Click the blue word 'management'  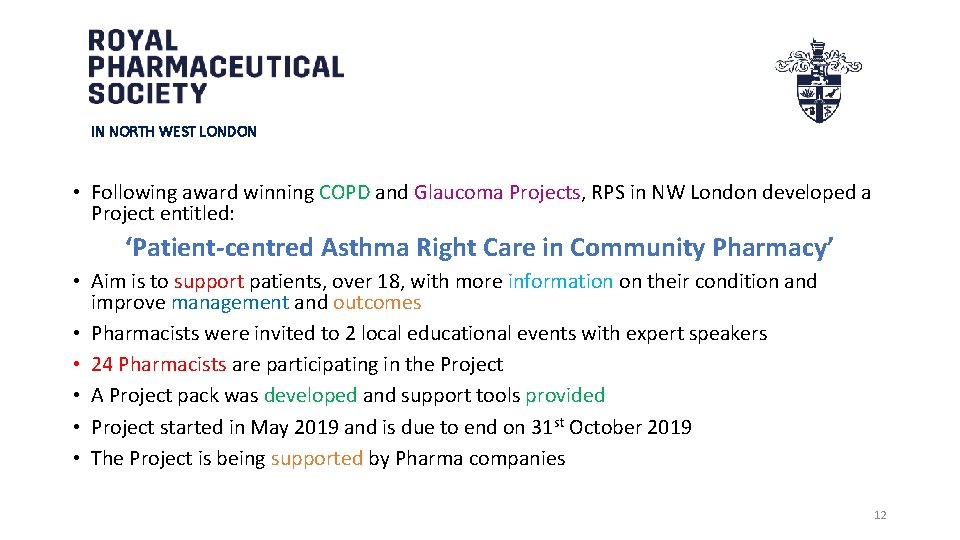[230, 302]
